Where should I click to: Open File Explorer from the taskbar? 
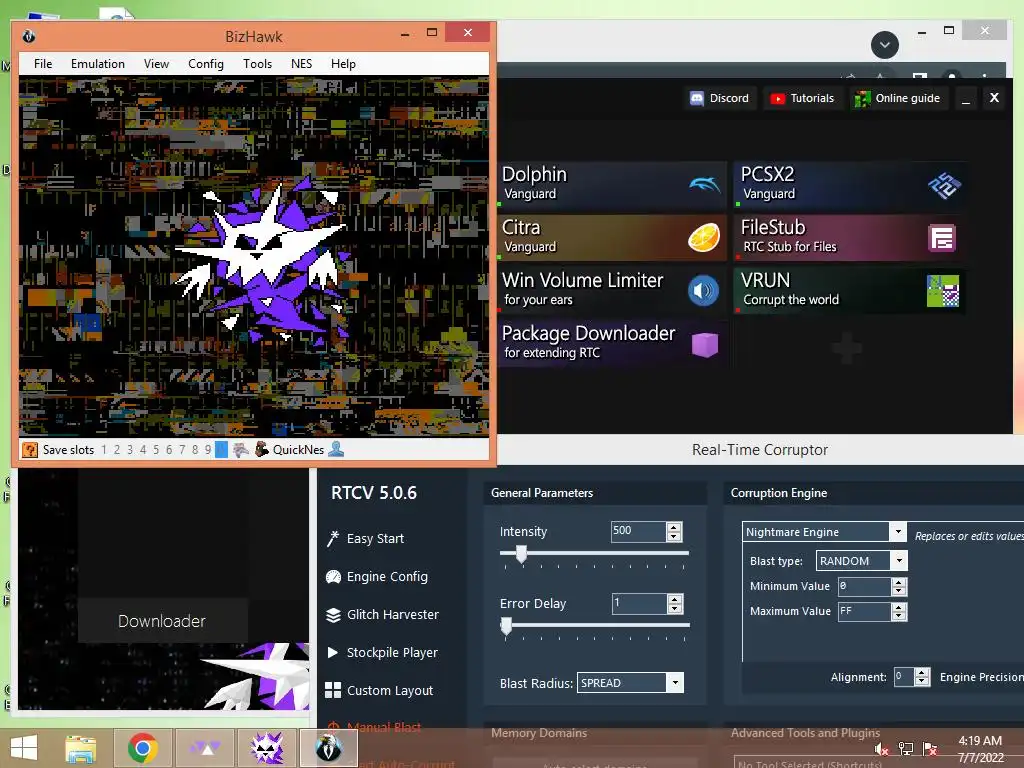[81, 748]
